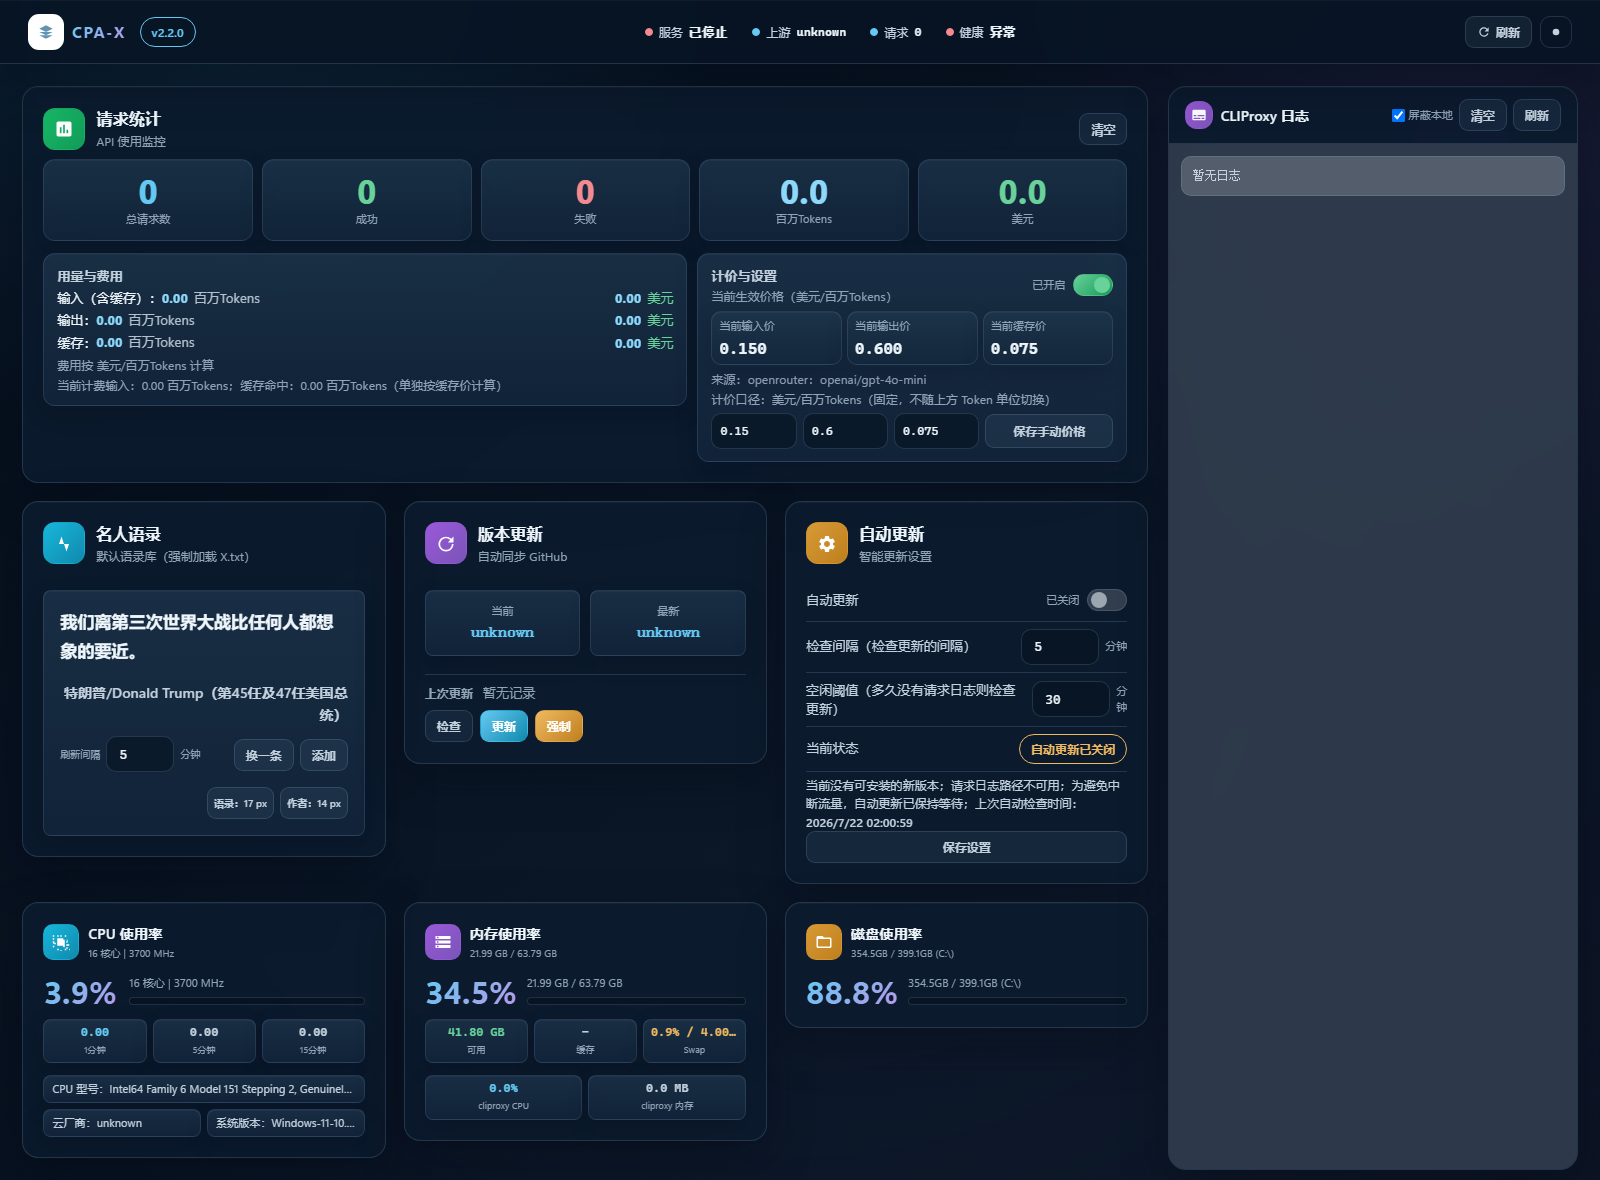
Task: Click the Swap usage box
Action: (694, 1041)
